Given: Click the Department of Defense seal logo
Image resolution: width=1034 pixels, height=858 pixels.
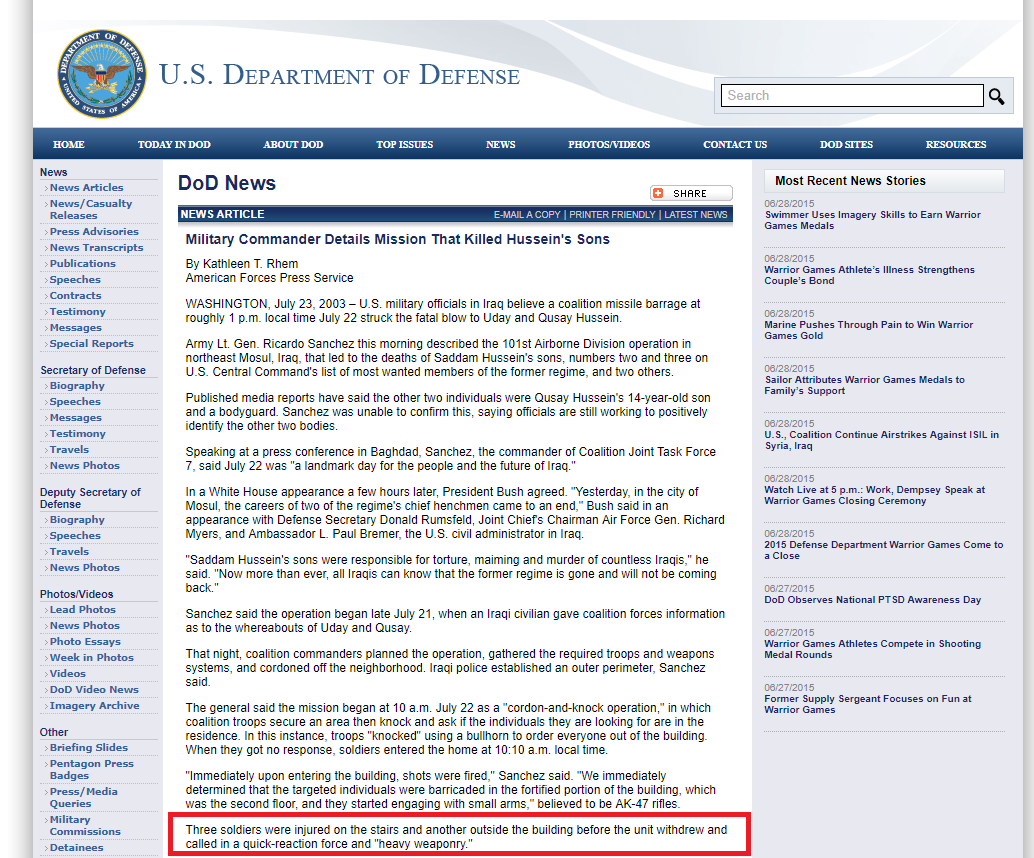Looking at the screenshot, I should [102, 74].
